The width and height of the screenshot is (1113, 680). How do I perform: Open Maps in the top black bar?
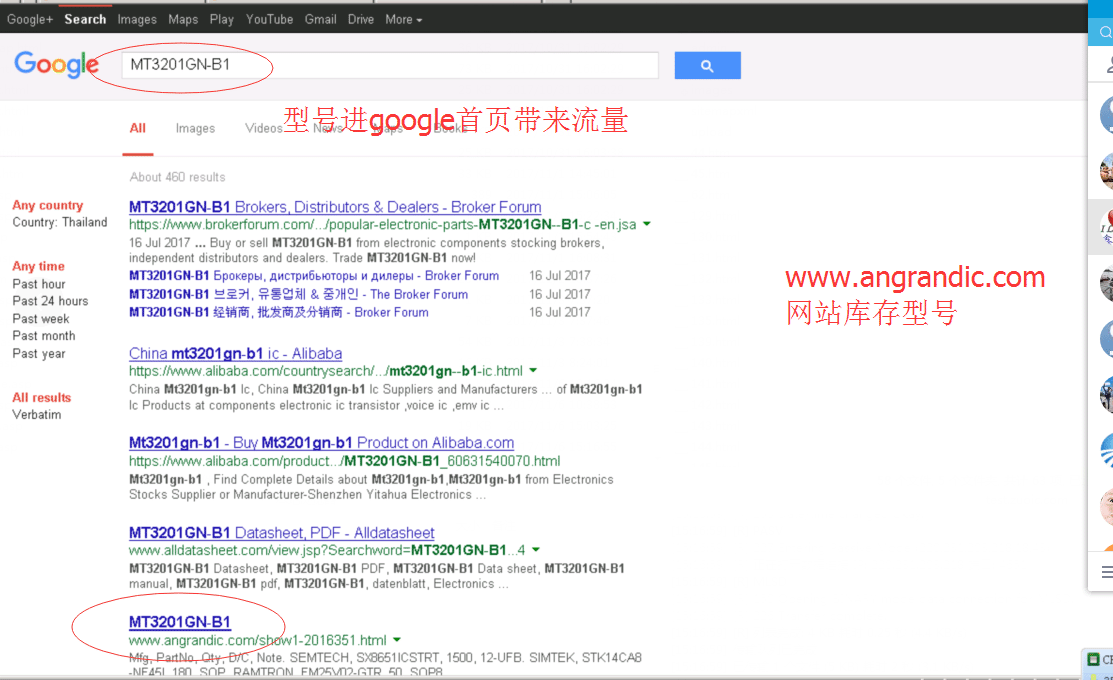[183, 19]
